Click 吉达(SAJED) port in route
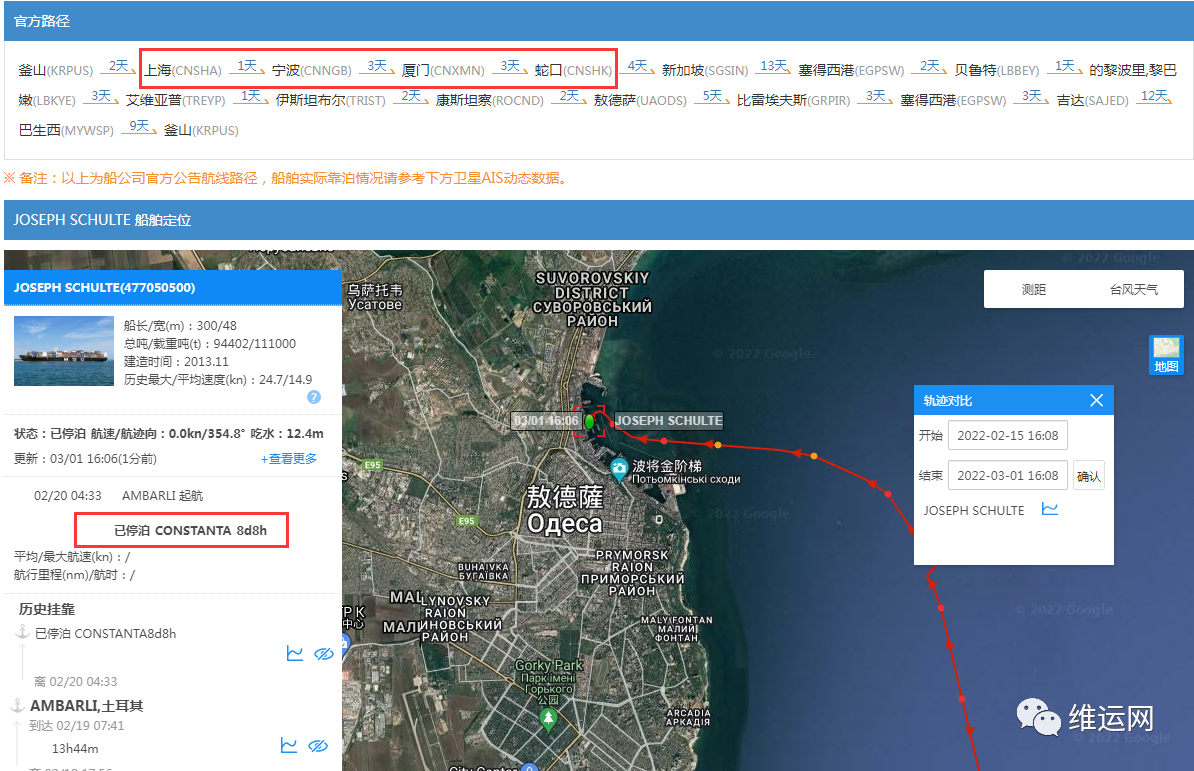This screenshot has width=1194, height=771. (x=1093, y=100)
